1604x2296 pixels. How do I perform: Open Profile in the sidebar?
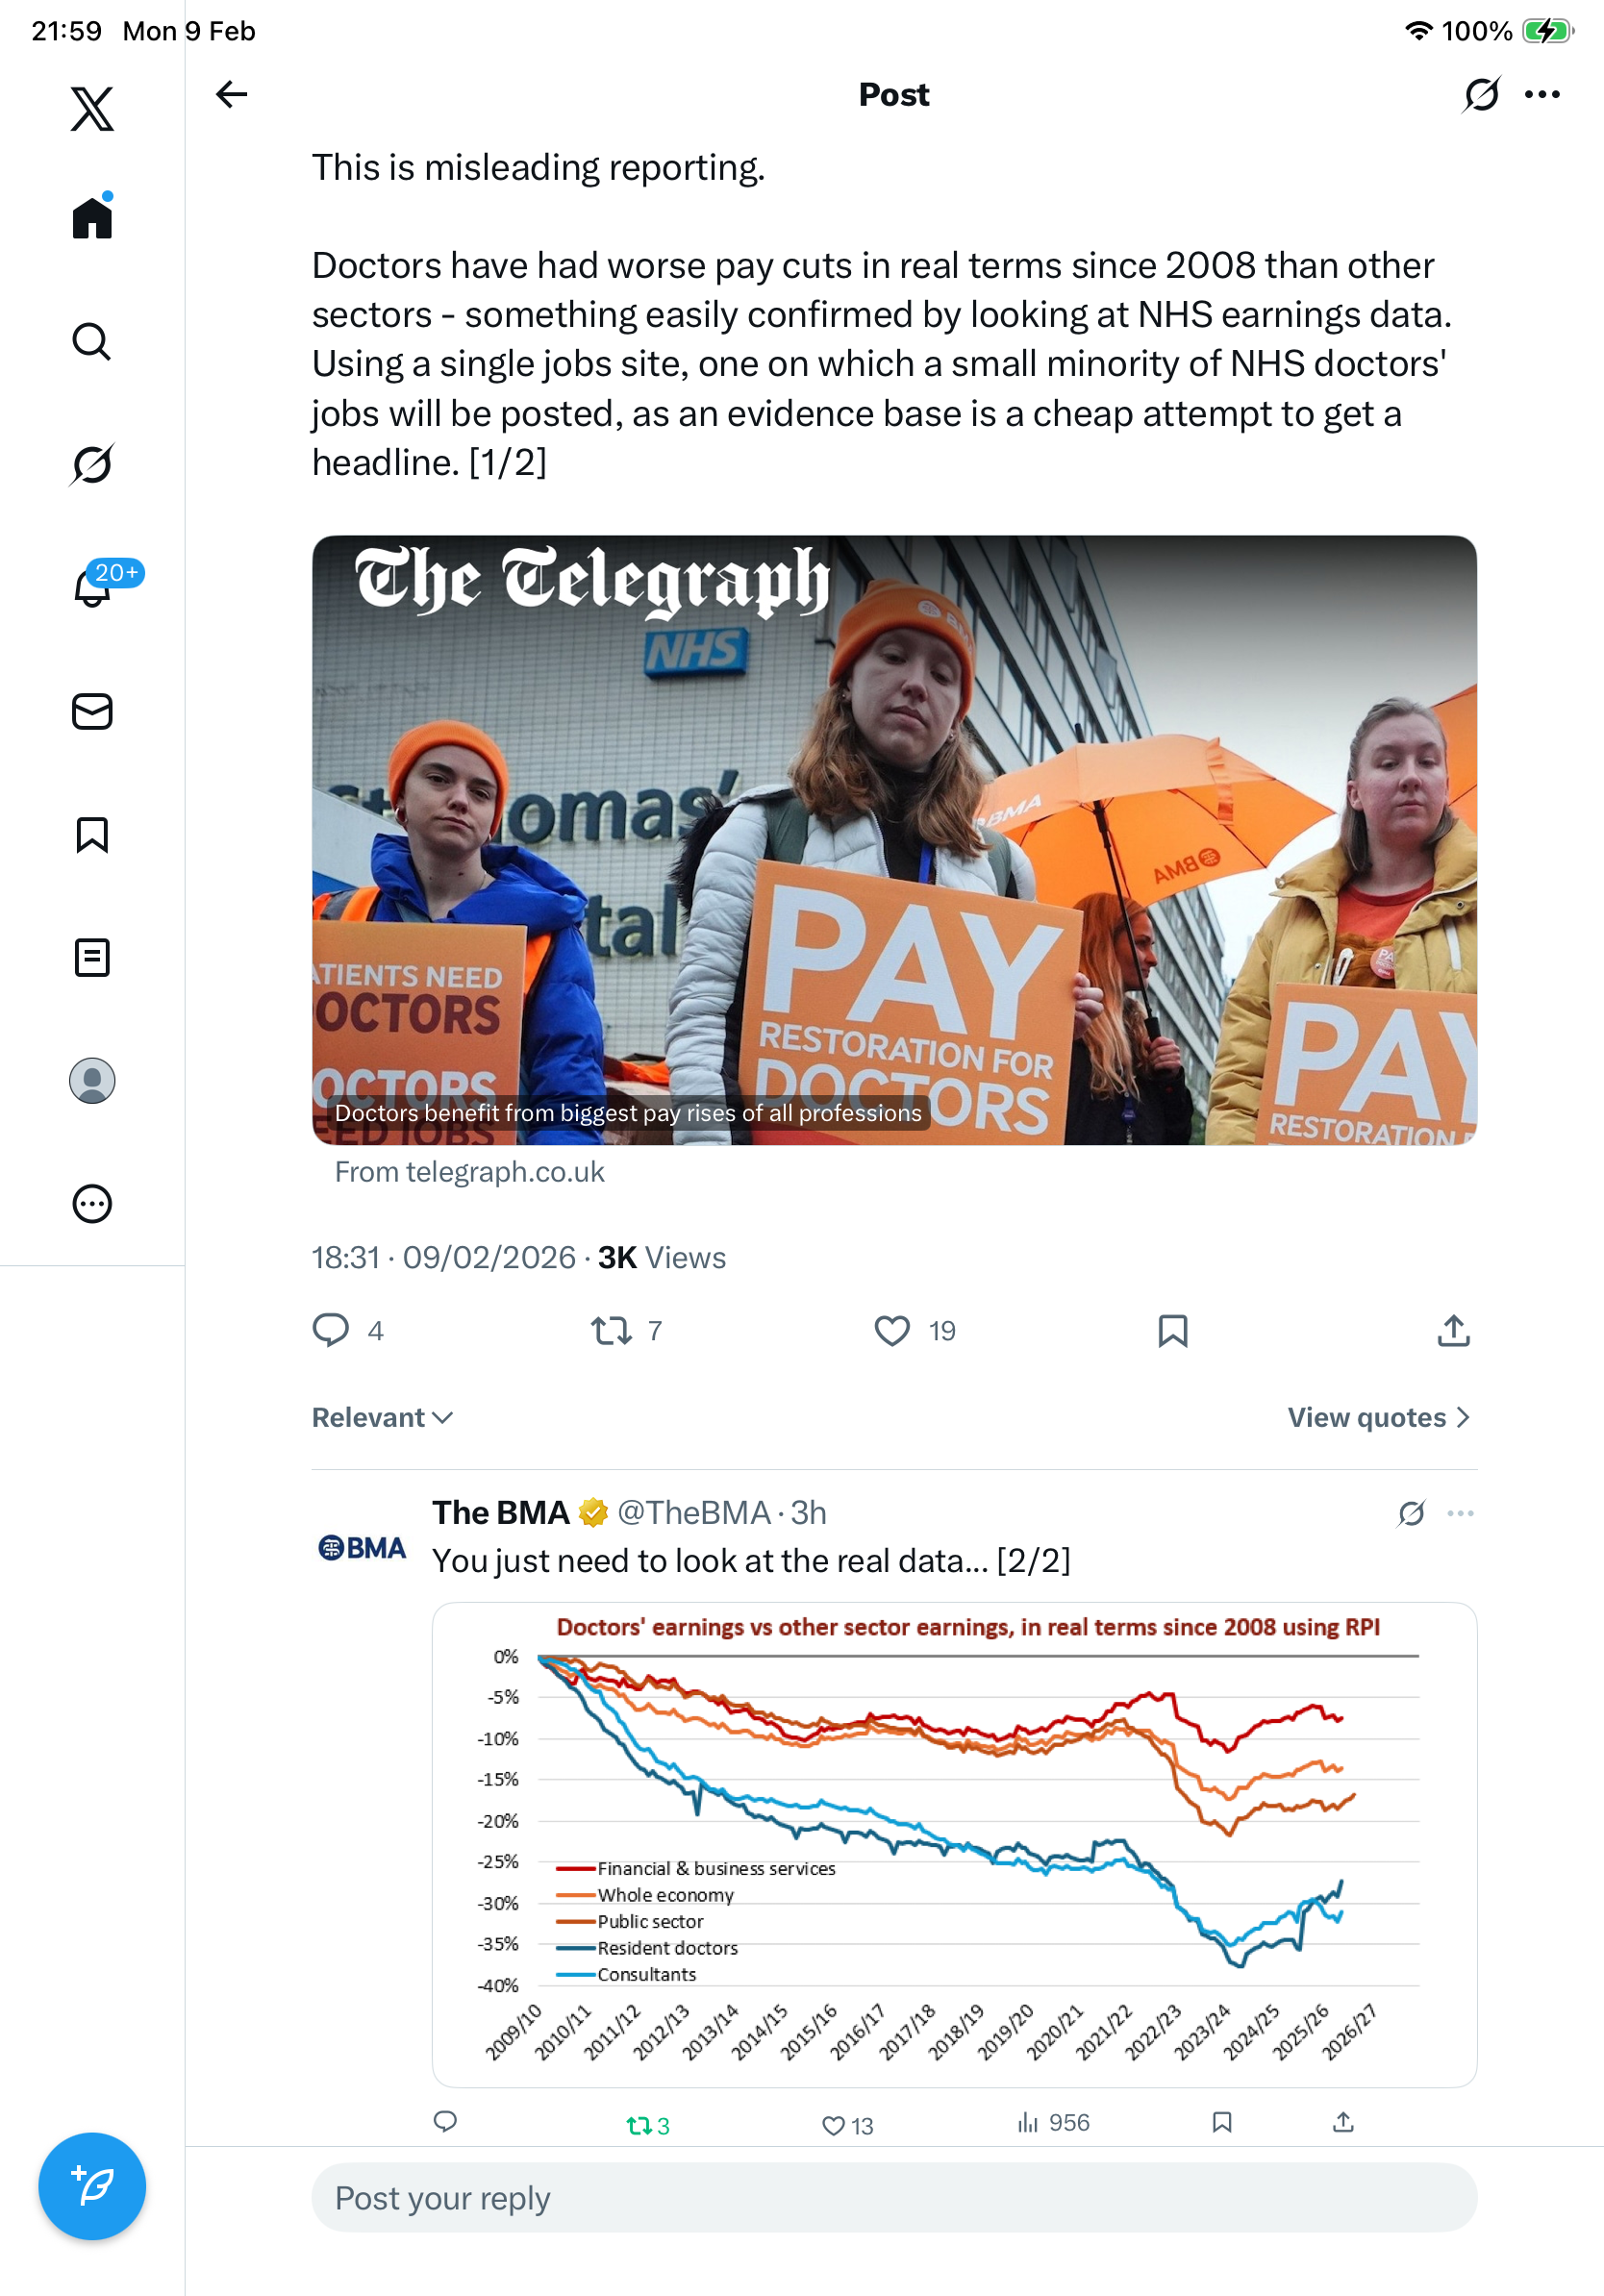92,1080
